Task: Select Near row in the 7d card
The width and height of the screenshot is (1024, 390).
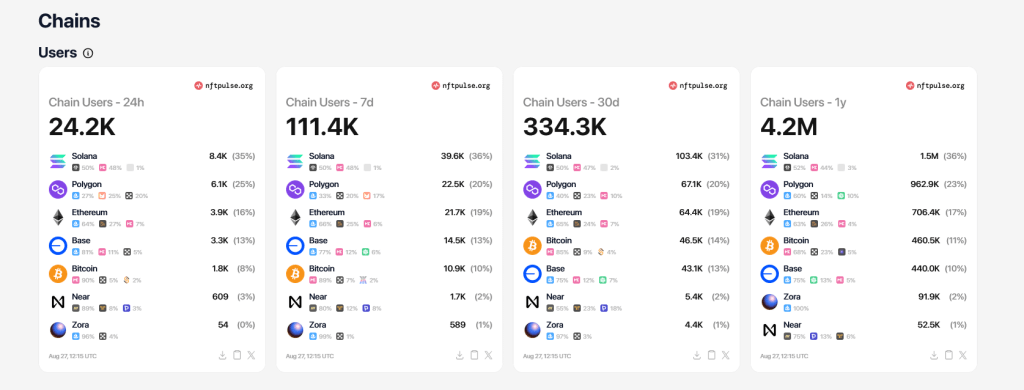Action: tap(389, 301)
